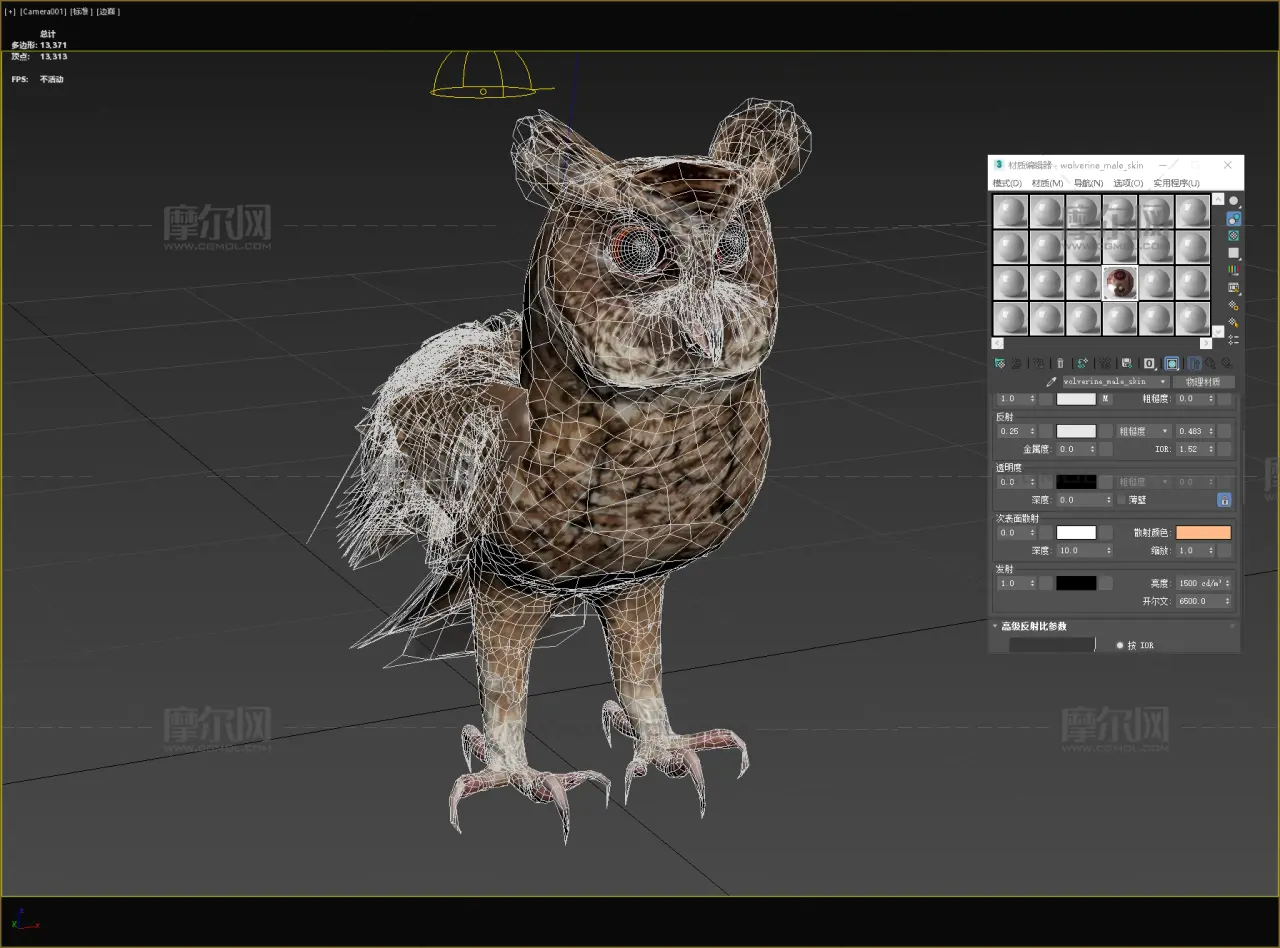Viewport: 1280px width, 948px height.
Task: Click the Put to Library save icon
Action: pyautogui.click(x=1127, y=363)
